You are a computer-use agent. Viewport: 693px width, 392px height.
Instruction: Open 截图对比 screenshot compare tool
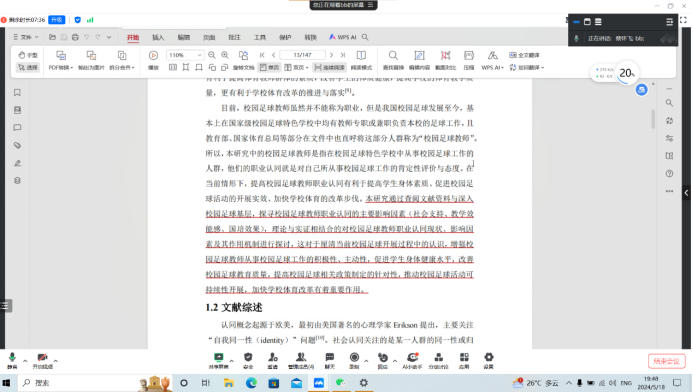(445, 61)
